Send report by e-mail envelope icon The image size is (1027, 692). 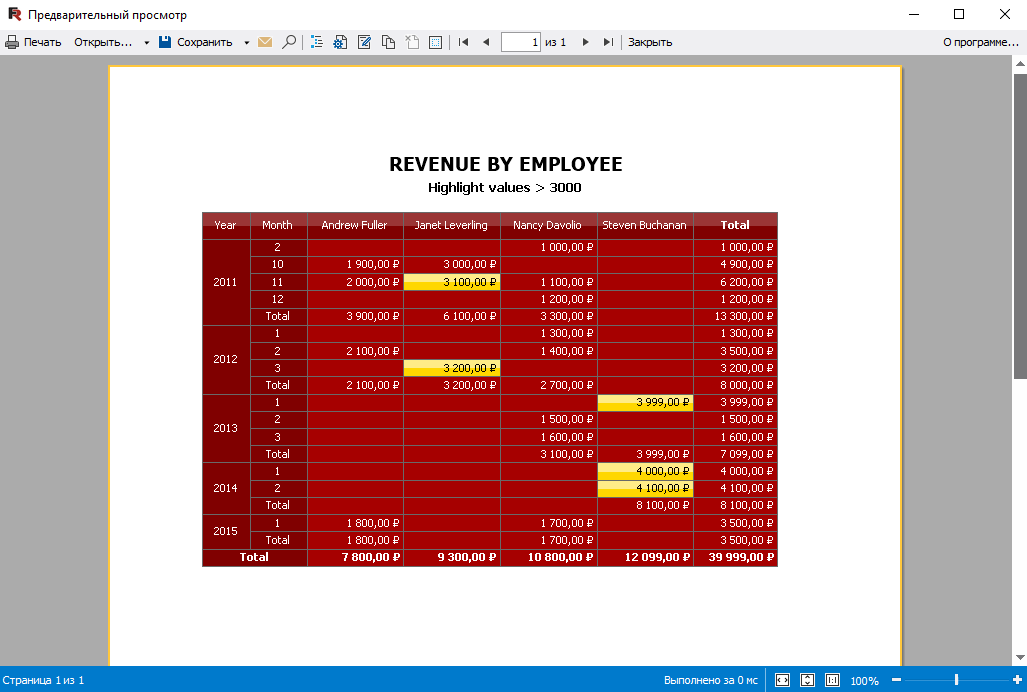coord(265,42)
